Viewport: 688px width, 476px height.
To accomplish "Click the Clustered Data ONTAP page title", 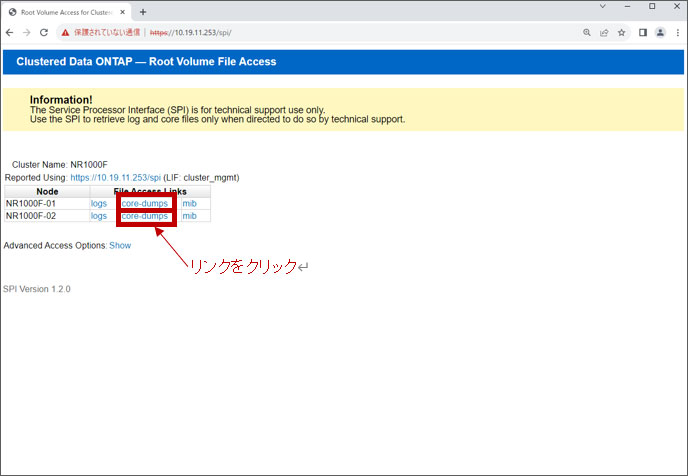I will tap(146, 61).
